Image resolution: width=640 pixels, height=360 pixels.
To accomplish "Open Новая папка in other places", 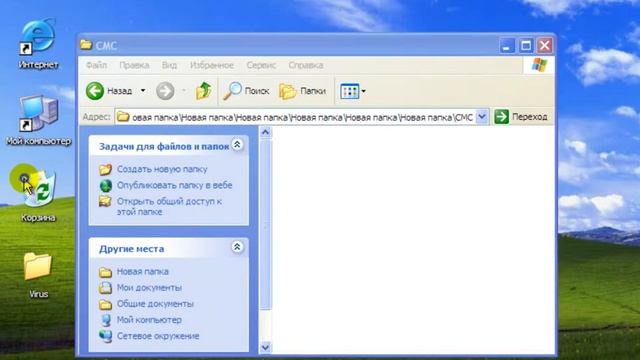I will pyautogui.click(x=142, y=271).
